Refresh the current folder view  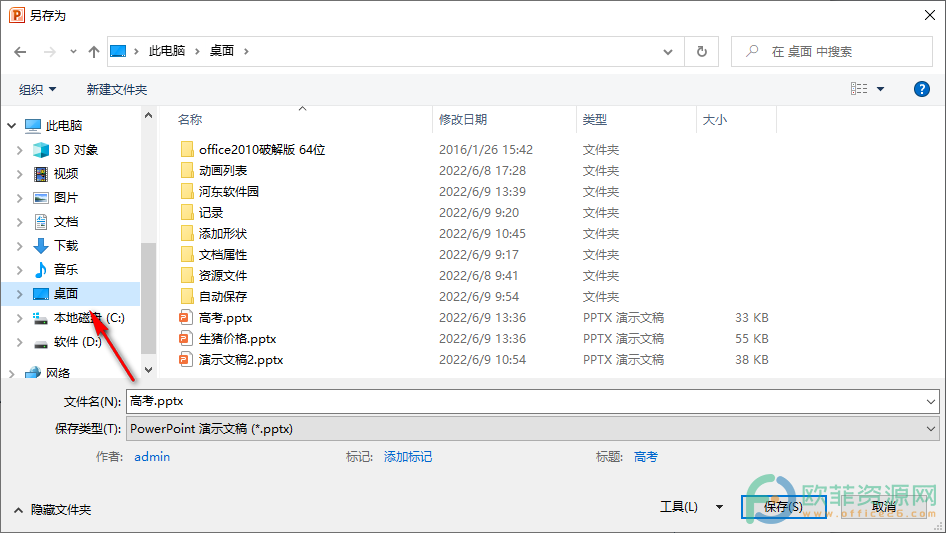click(x=702, y=52)
